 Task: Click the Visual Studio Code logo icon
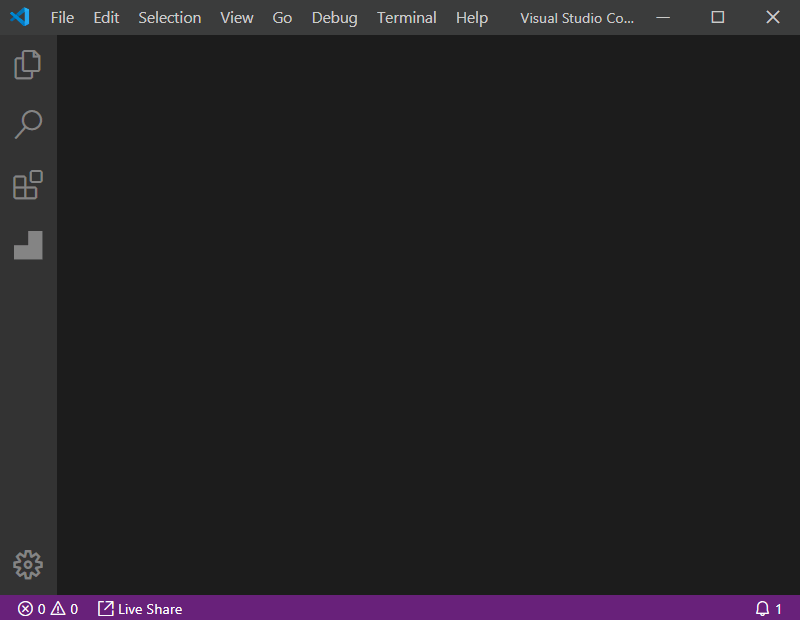point(20,17)
